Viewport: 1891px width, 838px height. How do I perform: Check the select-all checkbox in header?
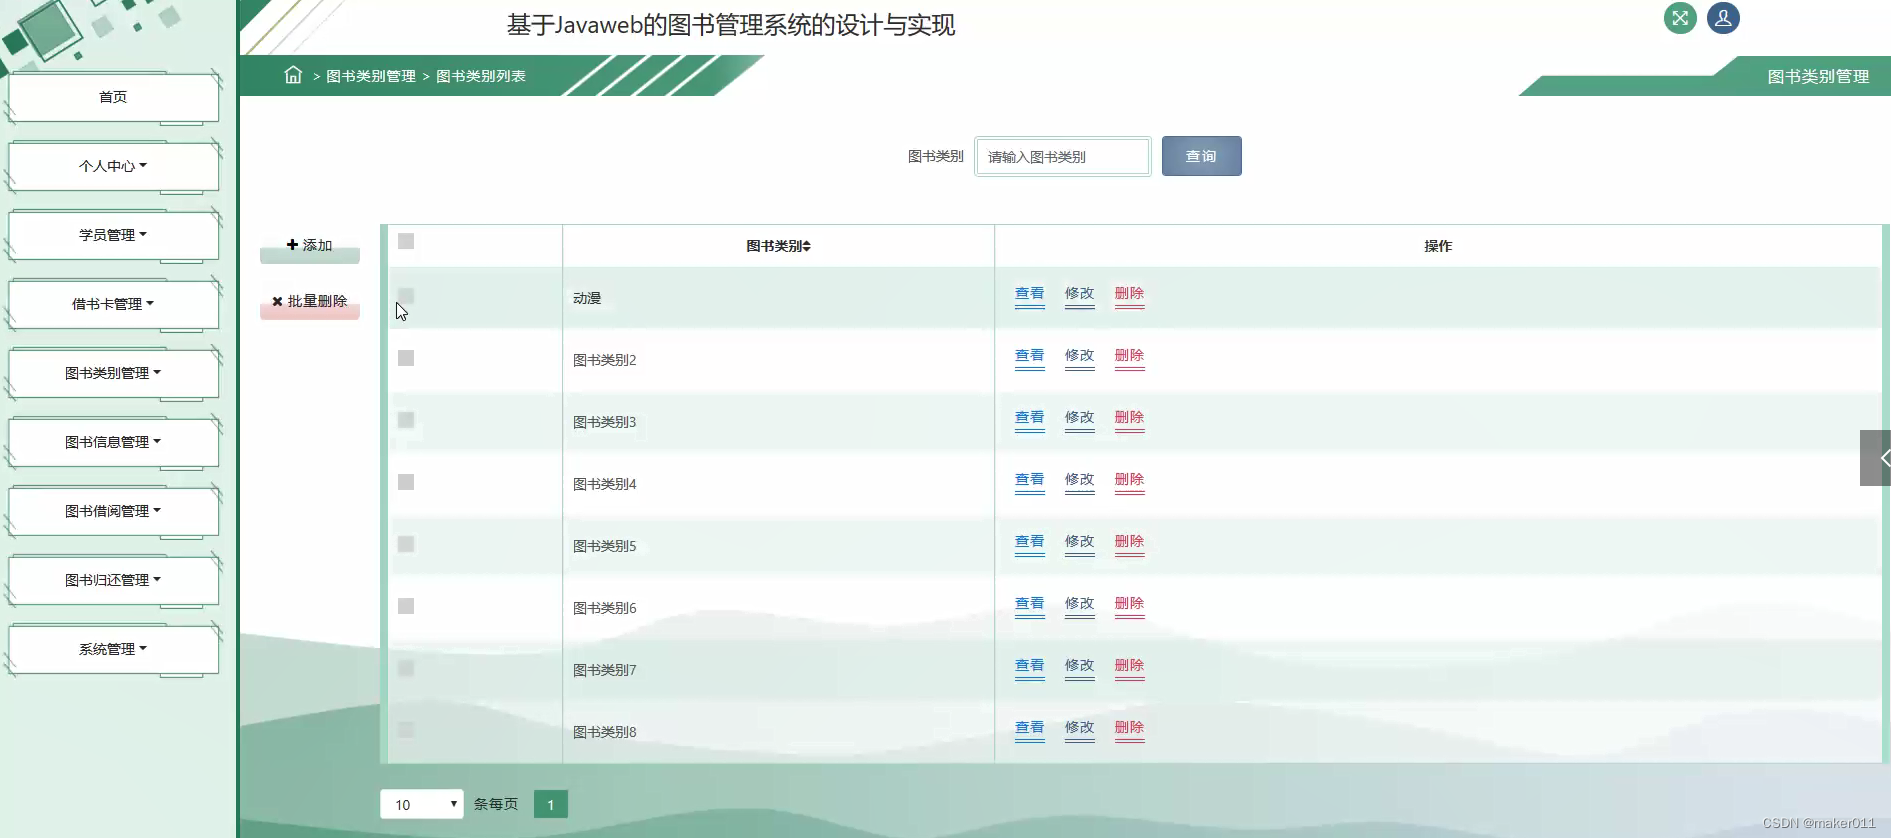(406, 241)
